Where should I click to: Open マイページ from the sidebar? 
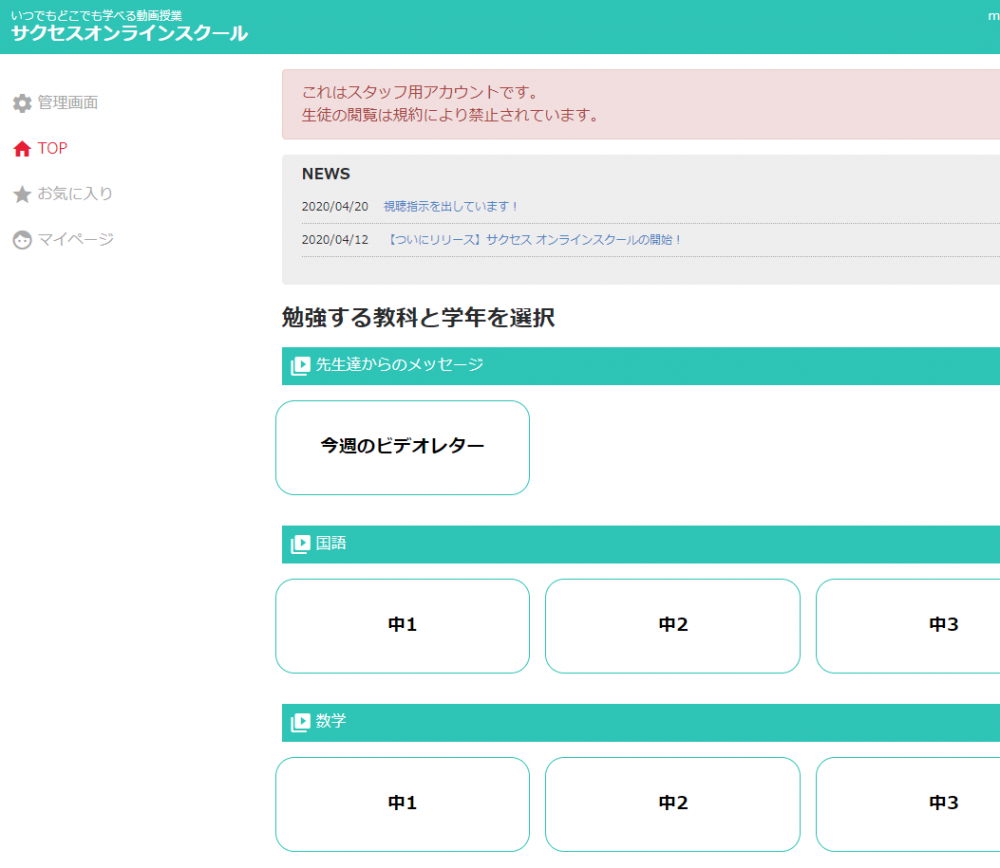tap(75, 240)
